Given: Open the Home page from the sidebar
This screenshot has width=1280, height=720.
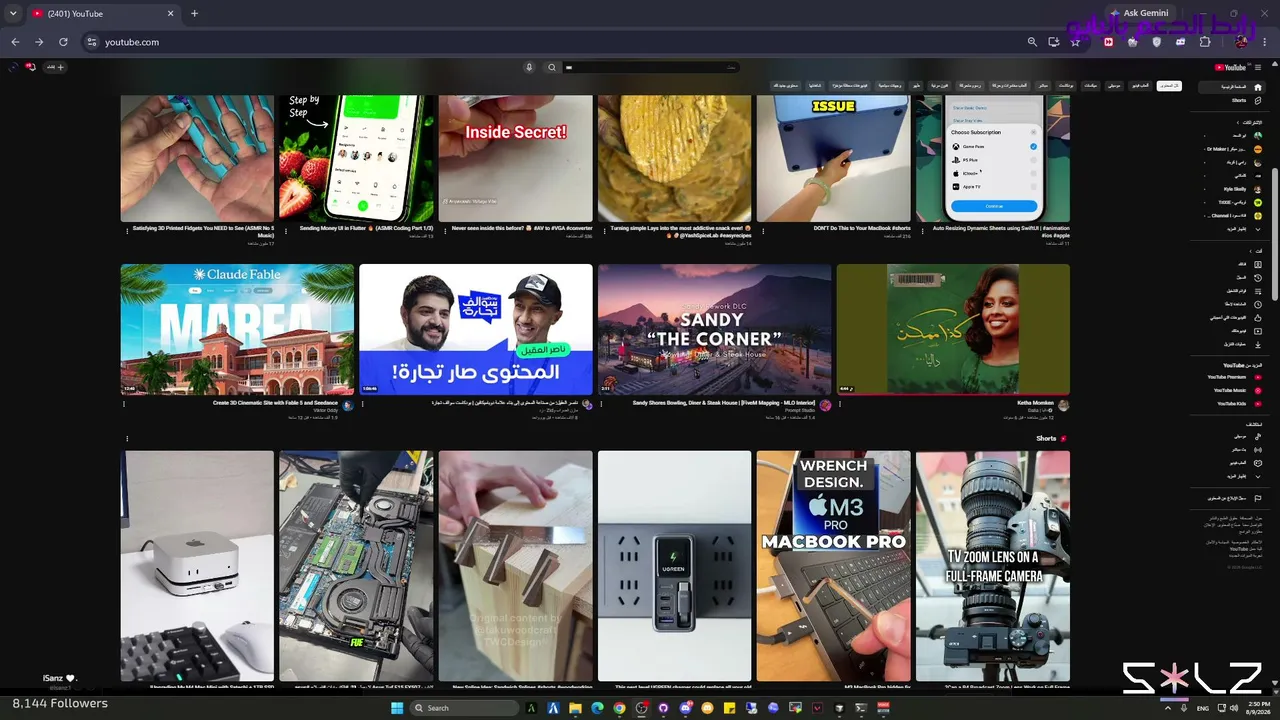Looking at the screenshot, I should click(1231, 87).
